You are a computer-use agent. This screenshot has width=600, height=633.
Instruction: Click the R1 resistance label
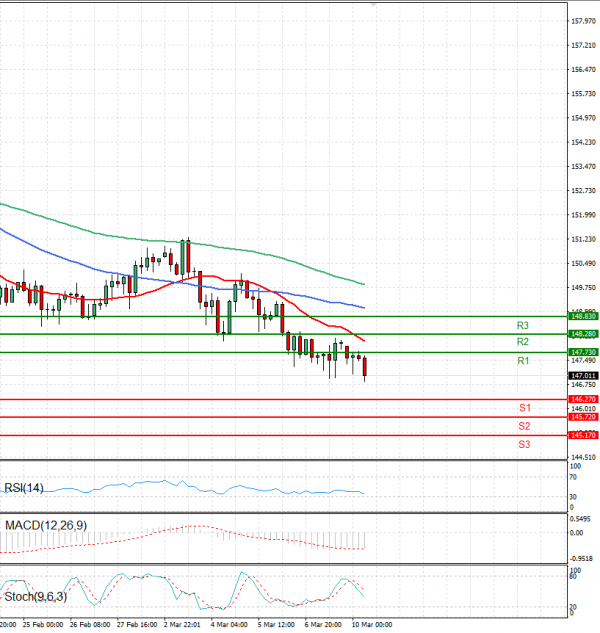(x=522, y=360)
